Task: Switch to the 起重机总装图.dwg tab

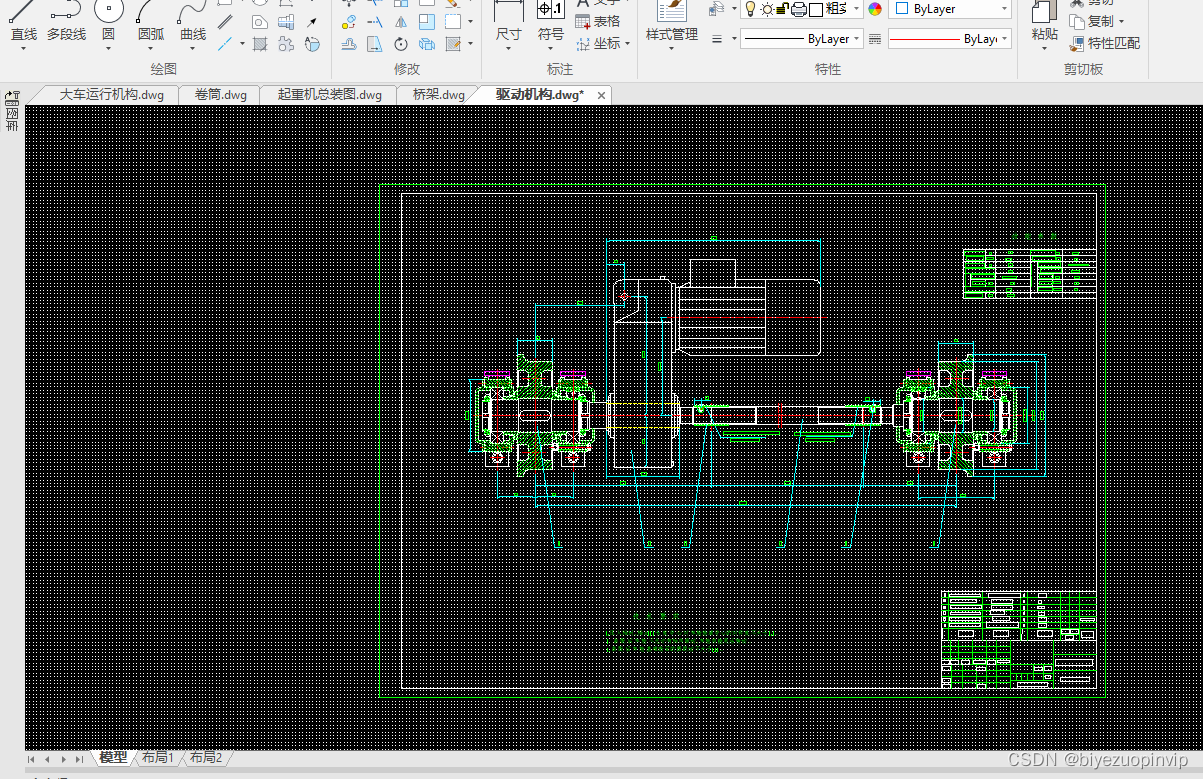Action: 330,95
